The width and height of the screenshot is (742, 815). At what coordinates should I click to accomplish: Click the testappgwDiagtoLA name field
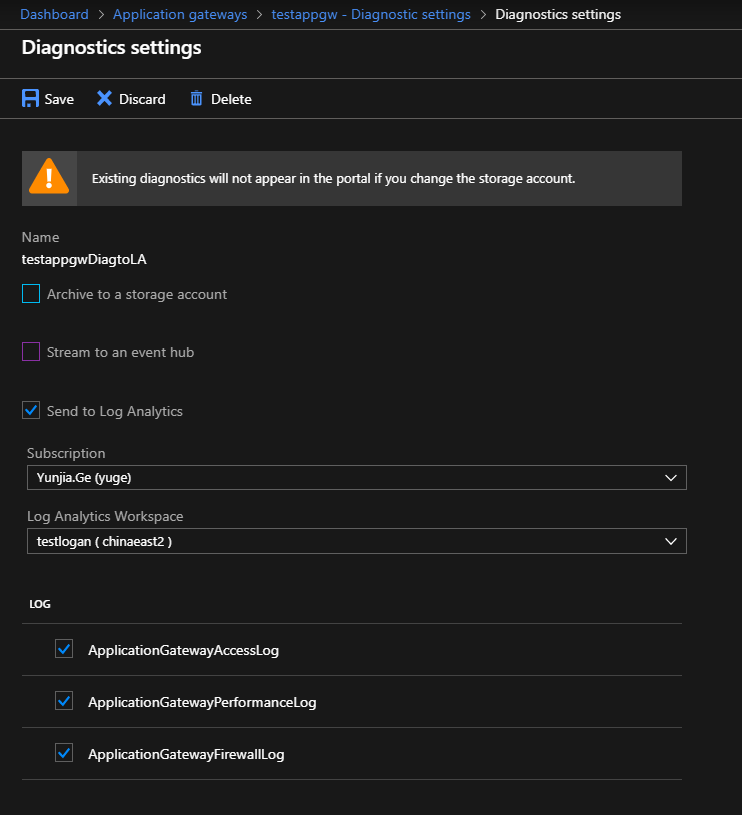pos(85,259)
